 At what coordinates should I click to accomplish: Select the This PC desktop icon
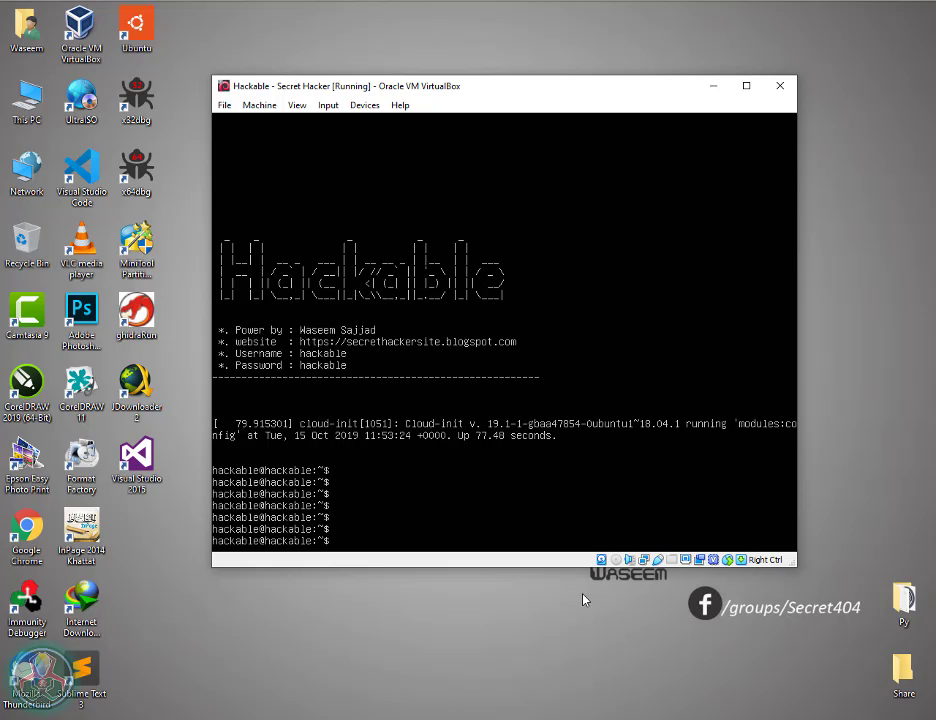click(x=27, y=101)
